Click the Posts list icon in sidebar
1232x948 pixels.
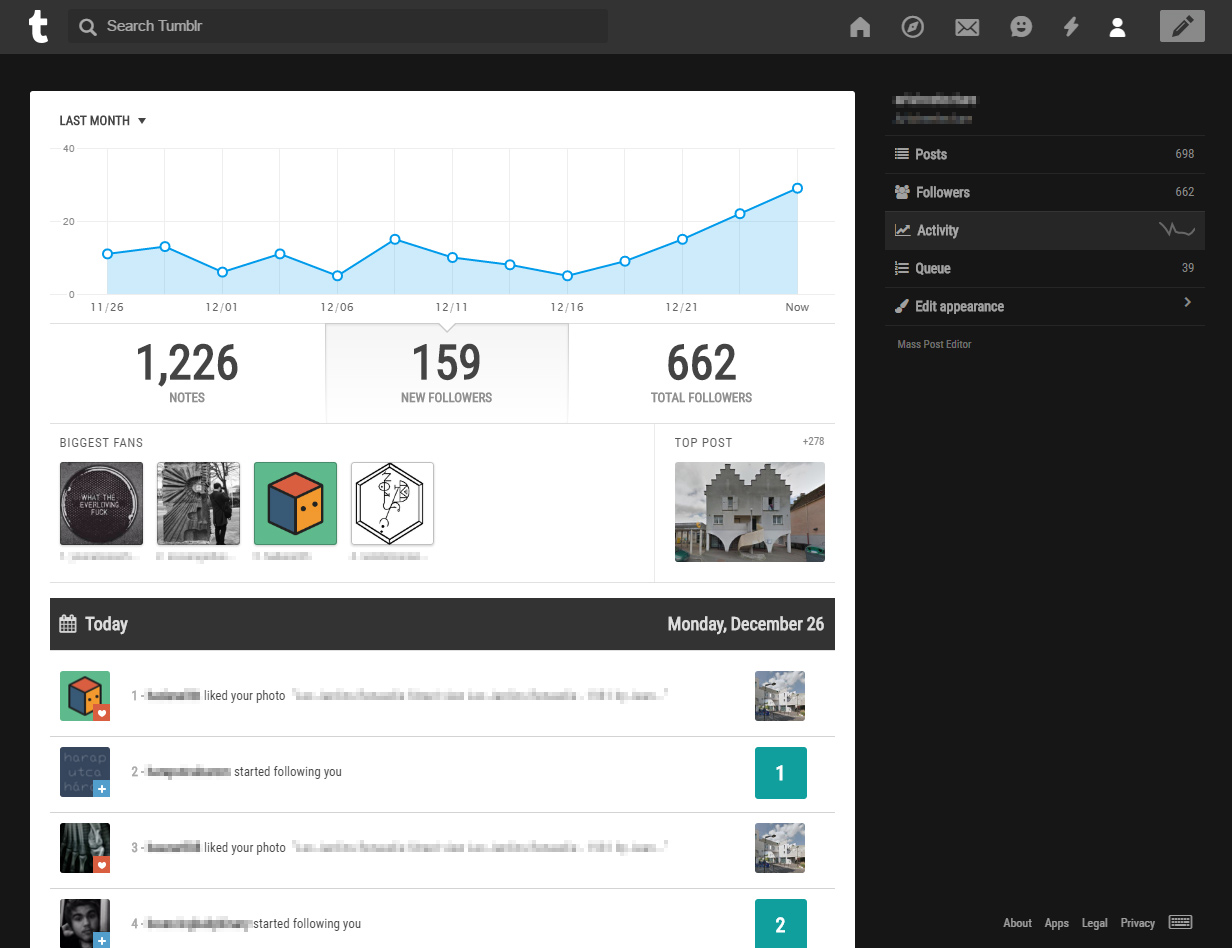[x=902, y=154]
